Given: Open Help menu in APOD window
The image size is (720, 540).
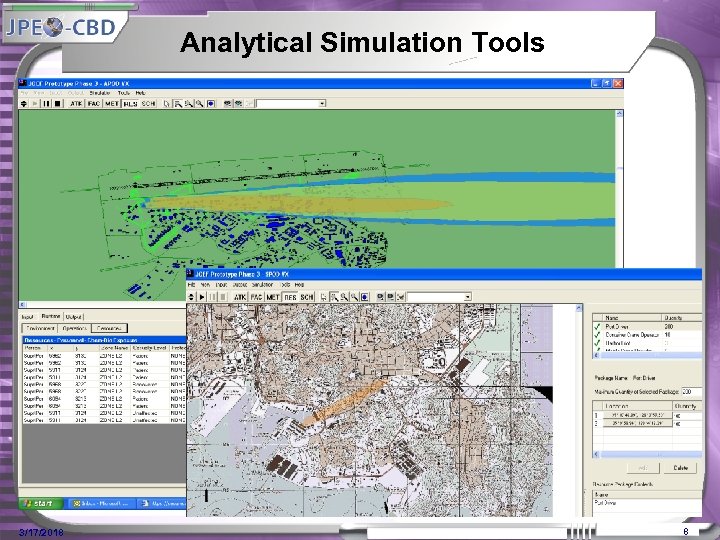Looking at the screenshot, I should [x=140, y=93].
